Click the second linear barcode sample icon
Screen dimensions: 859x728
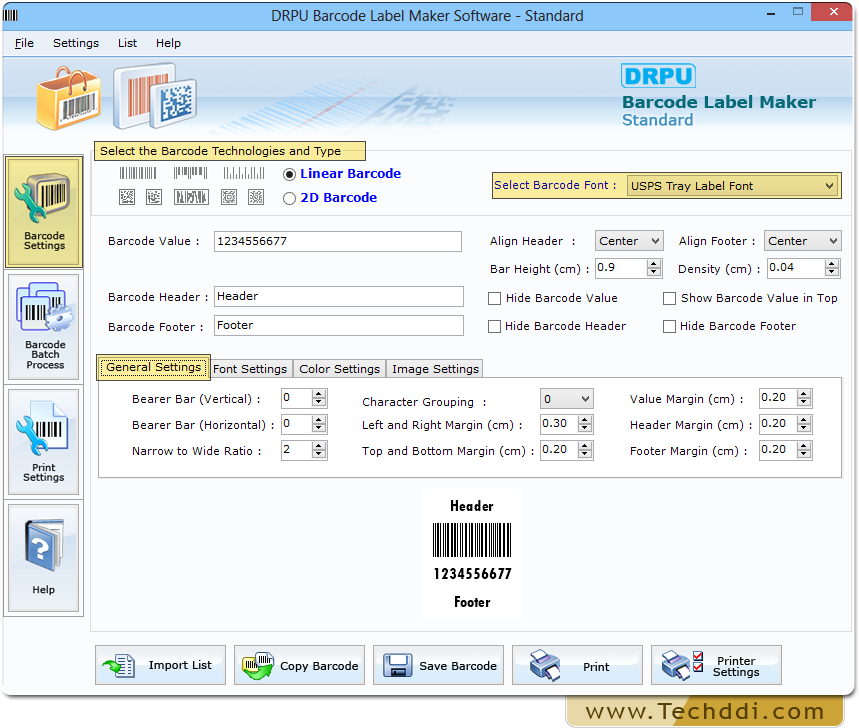(190, 174)
